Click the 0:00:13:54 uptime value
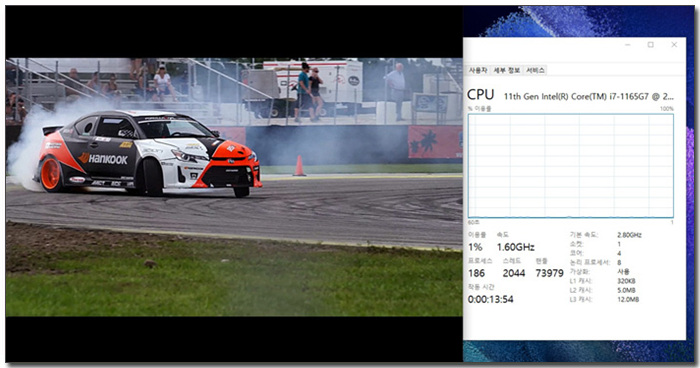This screenshot has height=368, width=700. [x=491, y=300]
